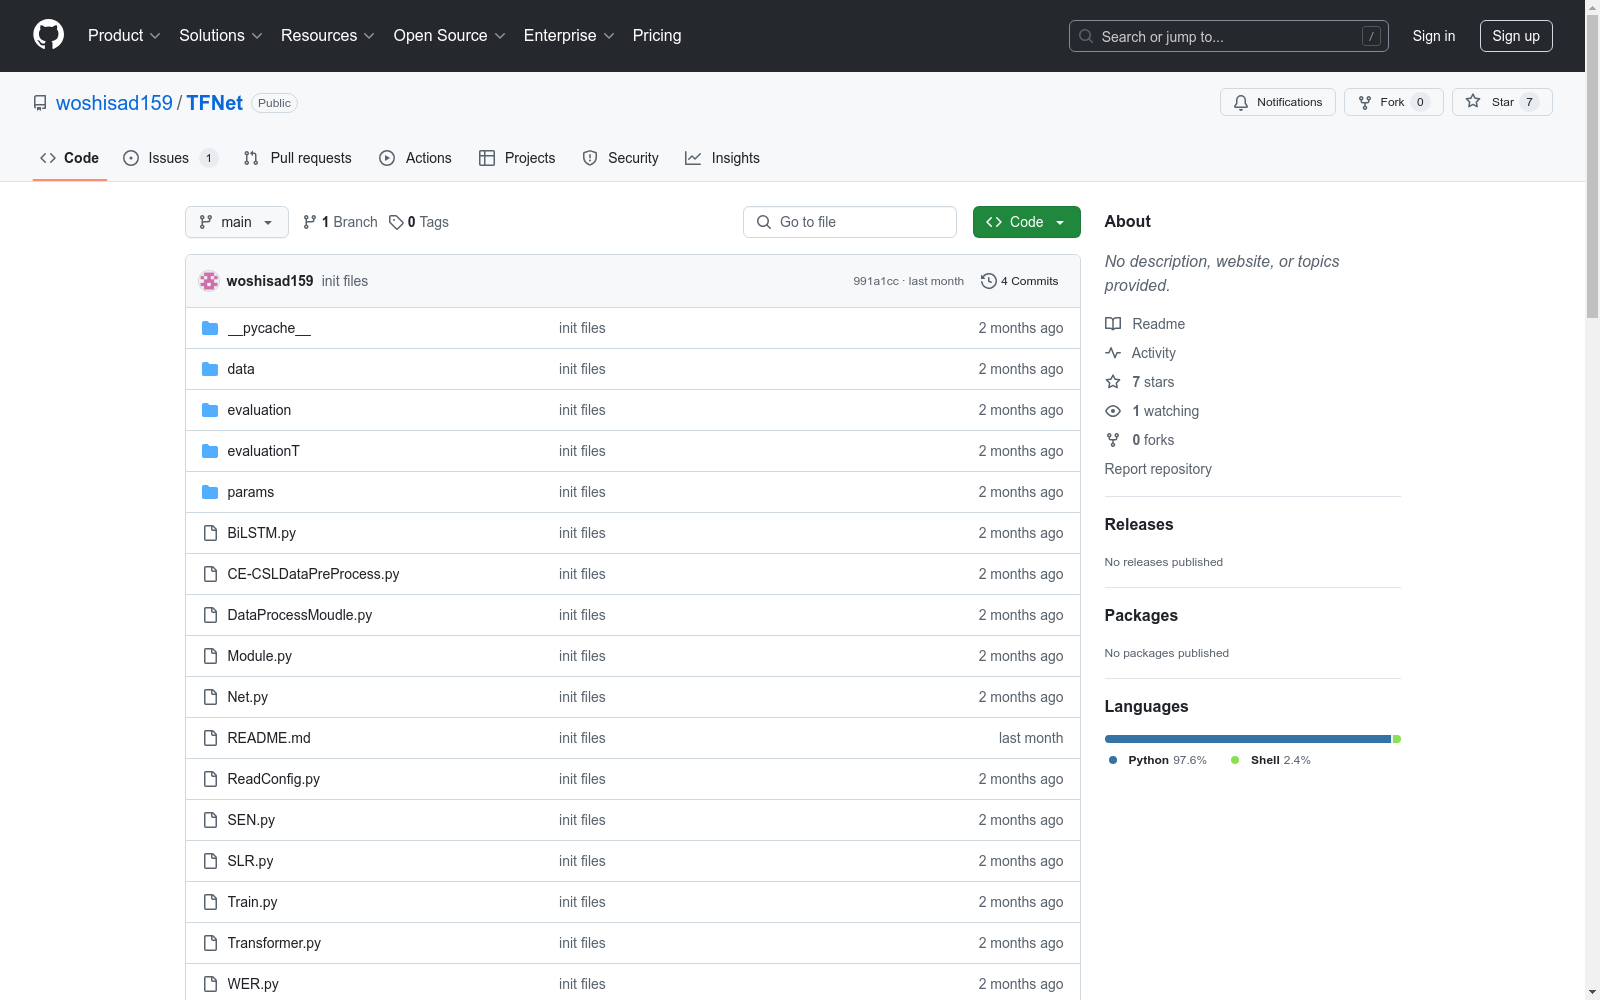
Task: Focus the Go to file search field
Action: click(850, 222)
